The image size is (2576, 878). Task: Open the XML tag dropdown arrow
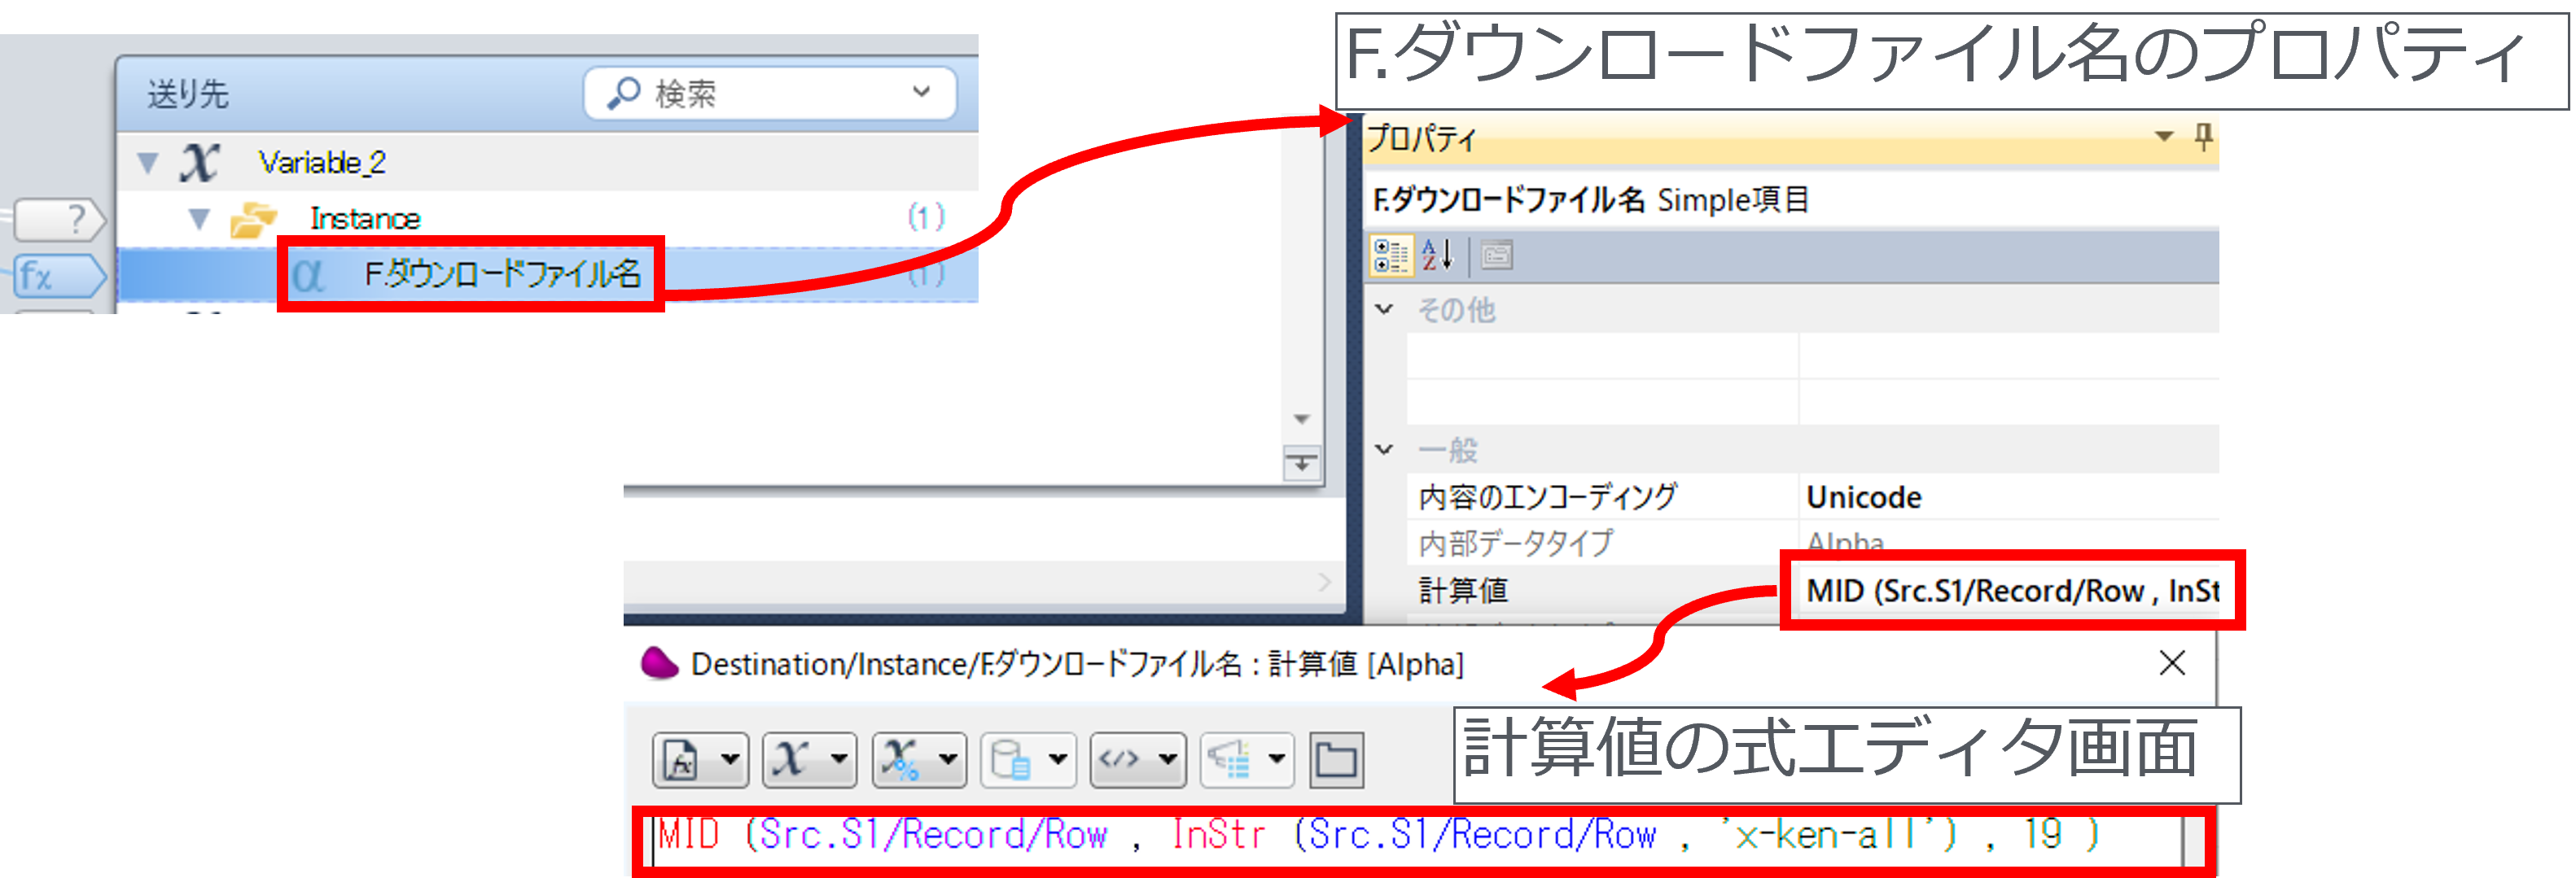point(1167,760)
